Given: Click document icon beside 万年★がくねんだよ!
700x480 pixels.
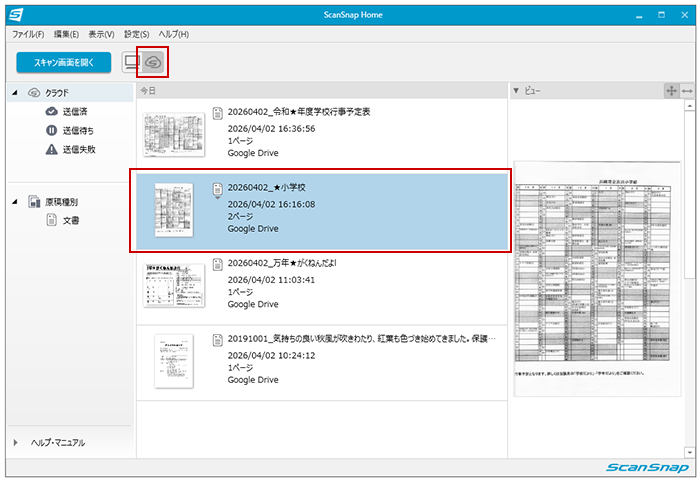Looking at the screenshot, I should [217, 264].
